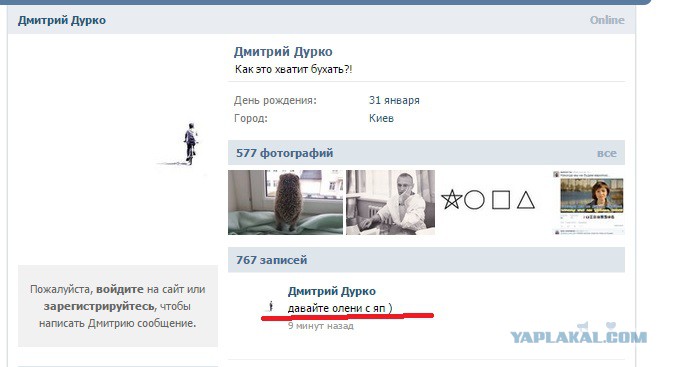Click the profile name in the top bar
This screenshot has width=673, height=367.
[62, 20]
